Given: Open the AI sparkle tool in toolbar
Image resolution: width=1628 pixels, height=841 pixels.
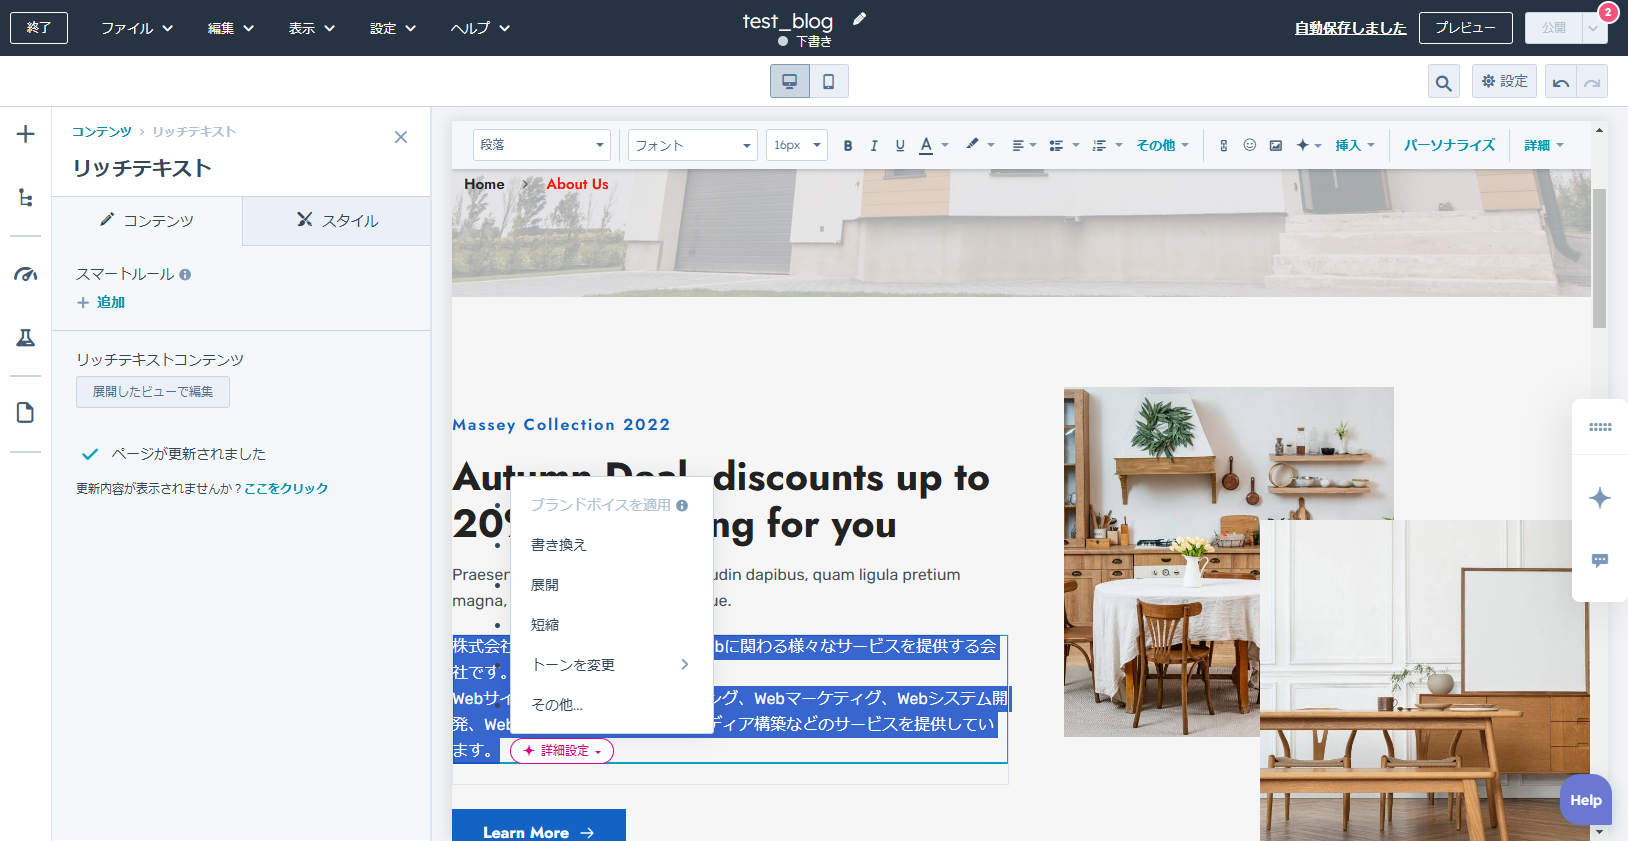Looking at the screenshot, I should click(1309, 146).
